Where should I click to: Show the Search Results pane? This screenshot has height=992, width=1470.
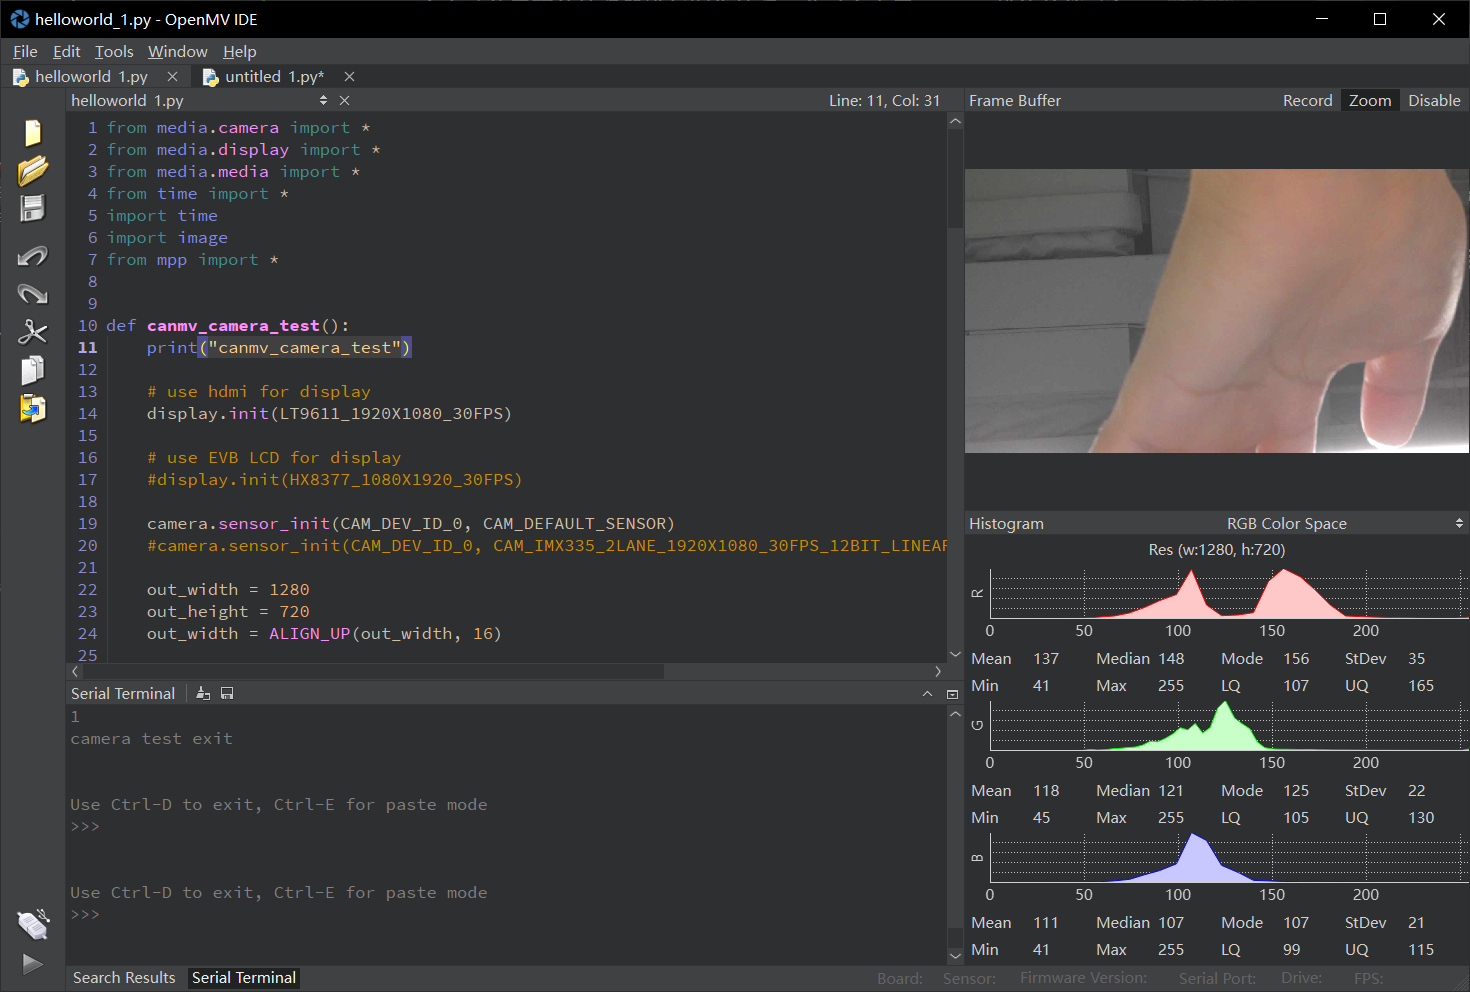pos(124,978)
